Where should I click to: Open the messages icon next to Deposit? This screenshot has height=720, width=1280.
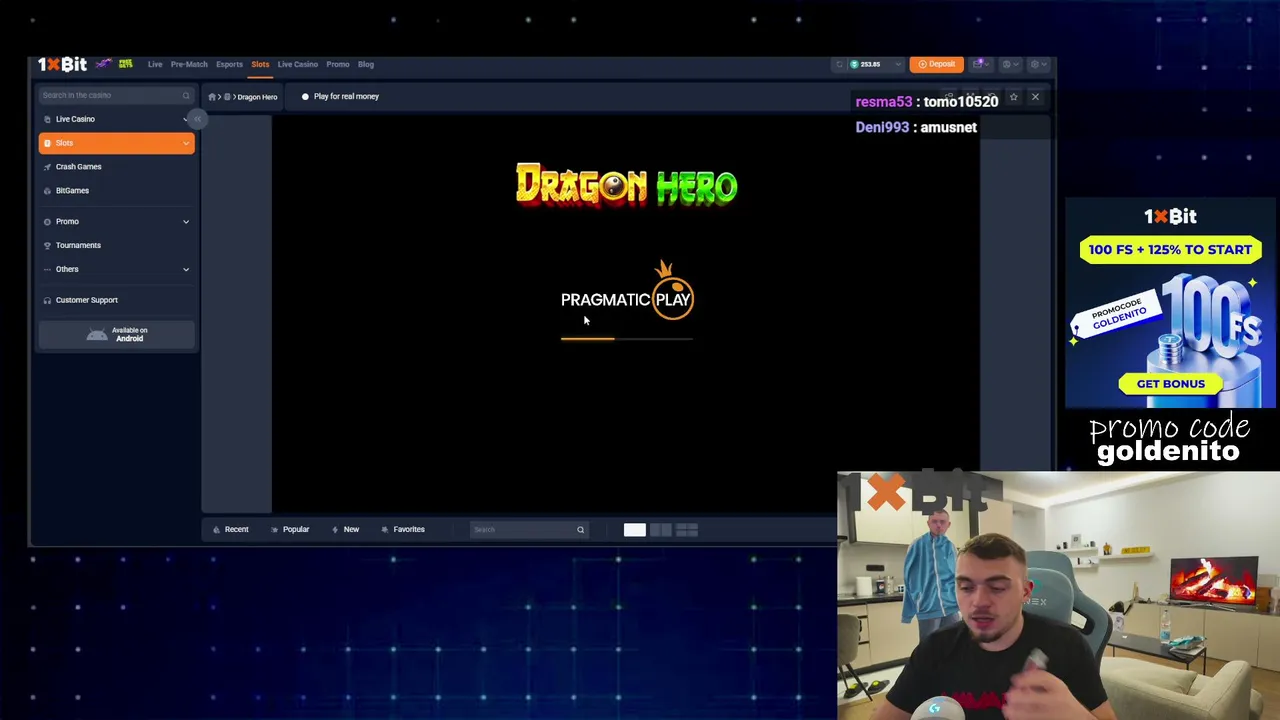(979, 64)
